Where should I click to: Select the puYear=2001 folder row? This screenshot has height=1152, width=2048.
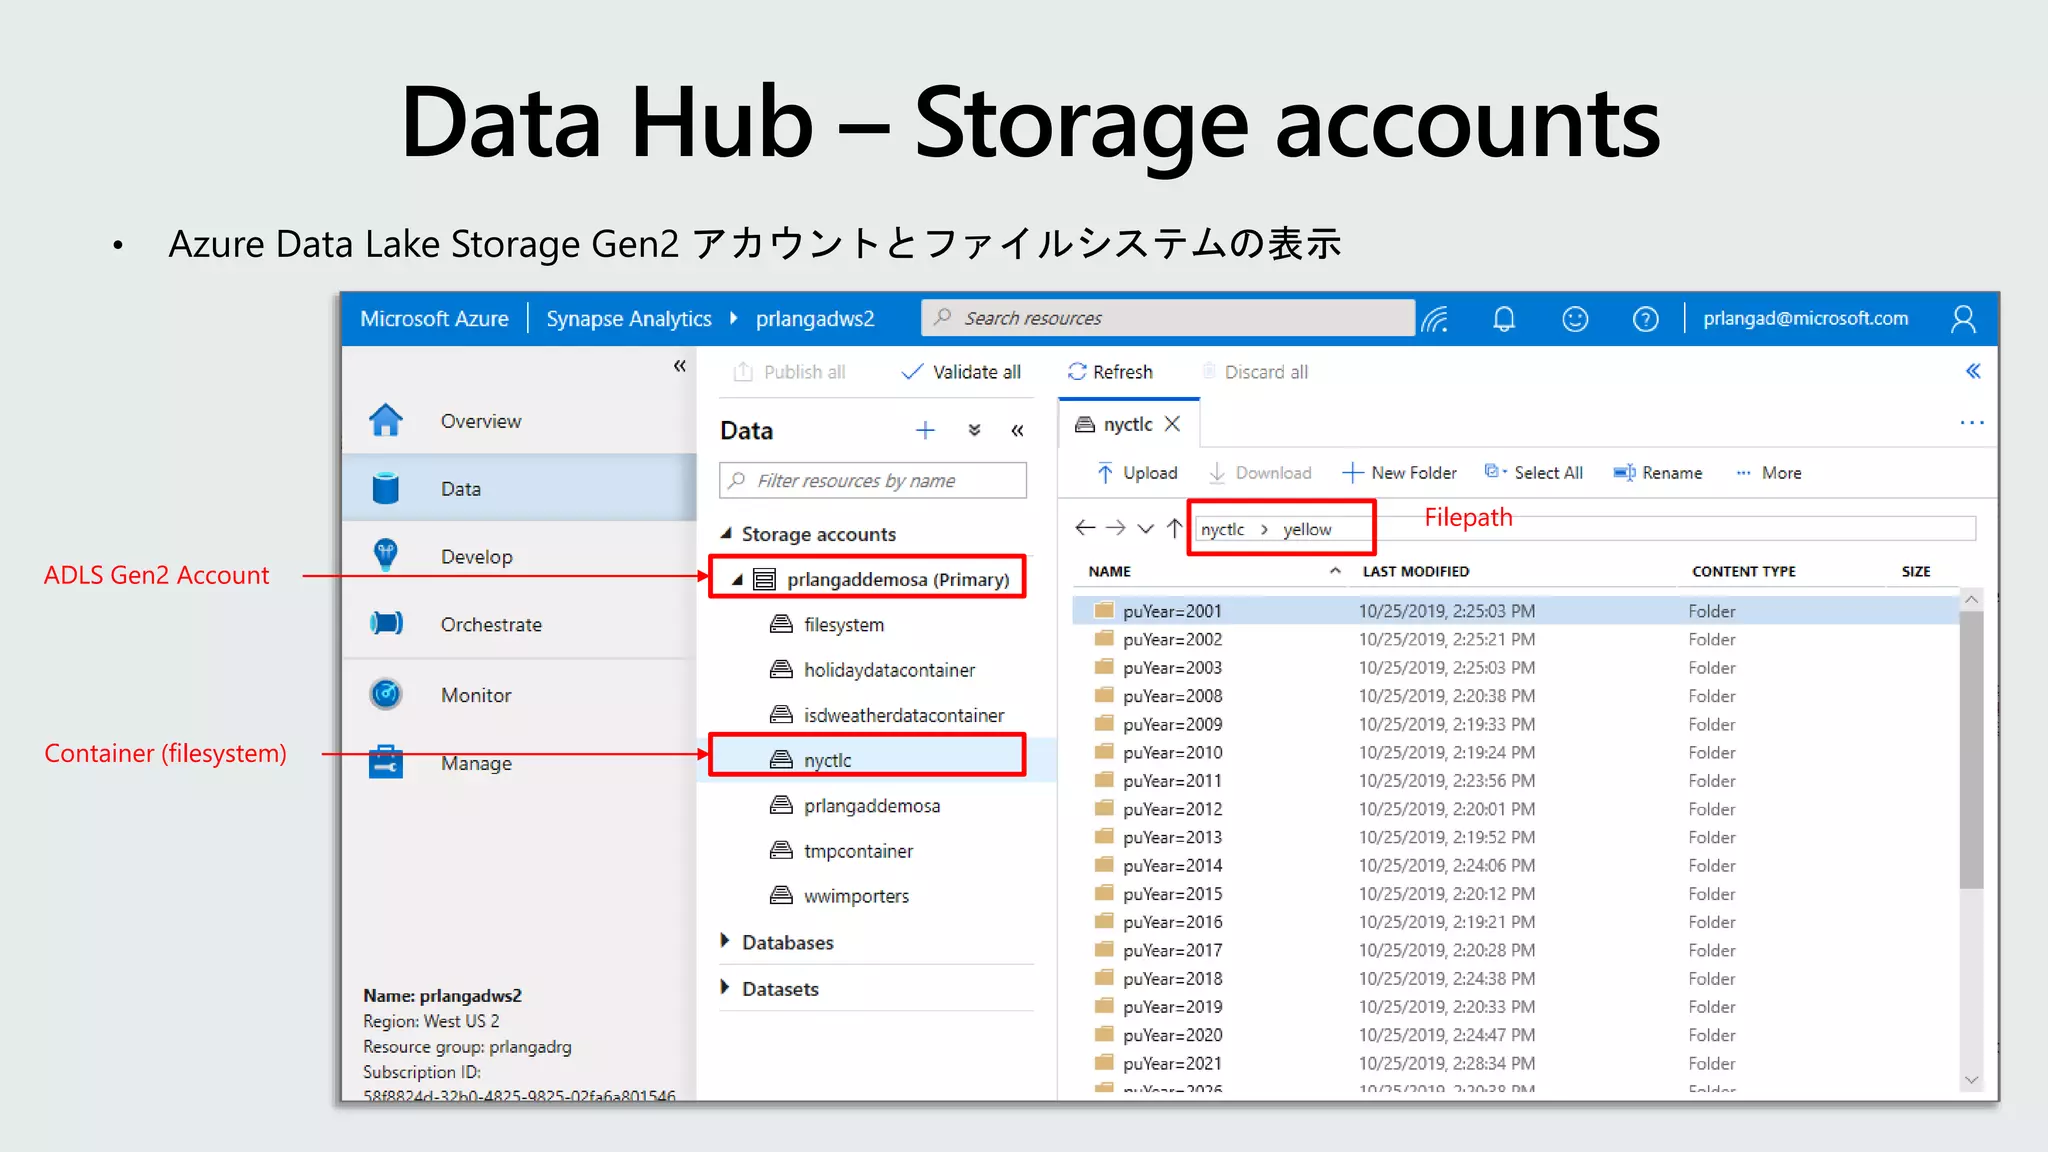point(1515,610)
